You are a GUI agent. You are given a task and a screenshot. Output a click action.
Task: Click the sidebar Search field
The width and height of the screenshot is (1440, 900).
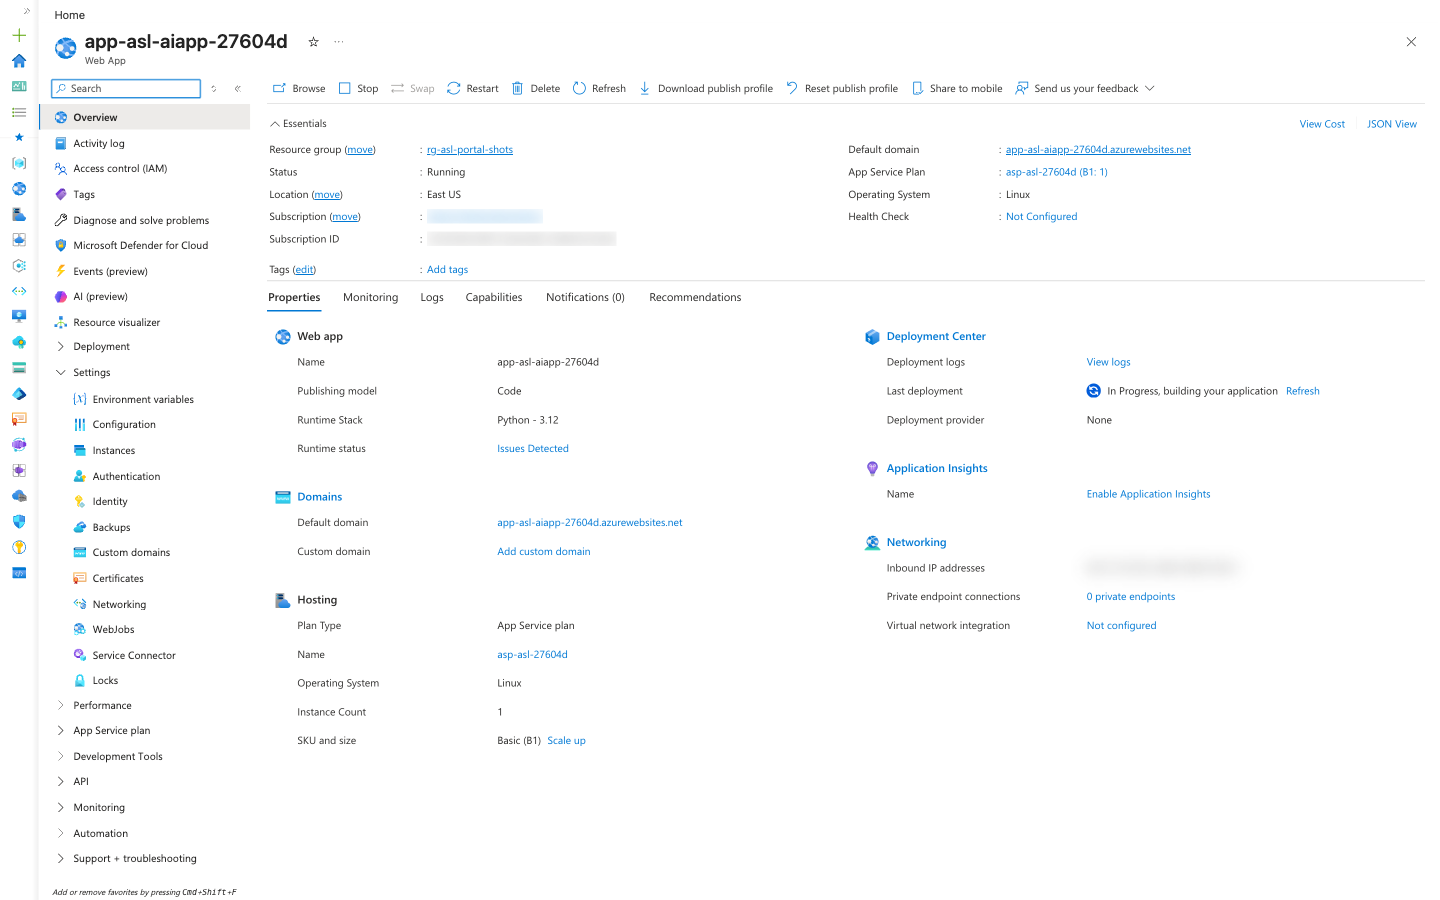126,88
